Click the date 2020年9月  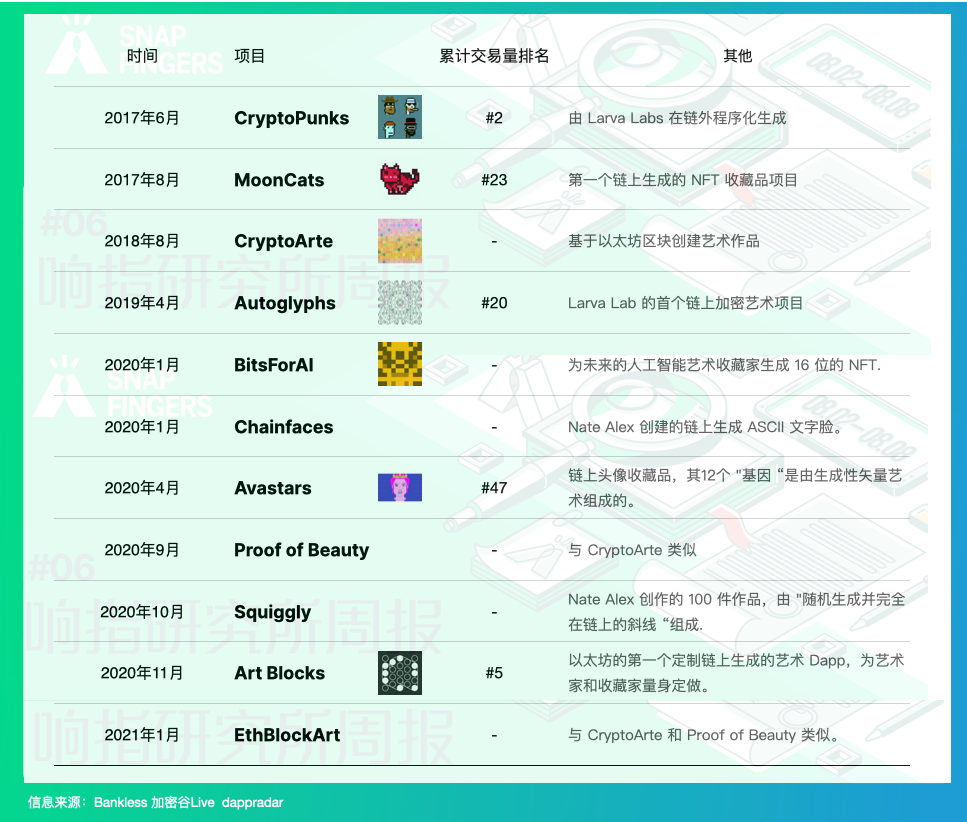142,549
